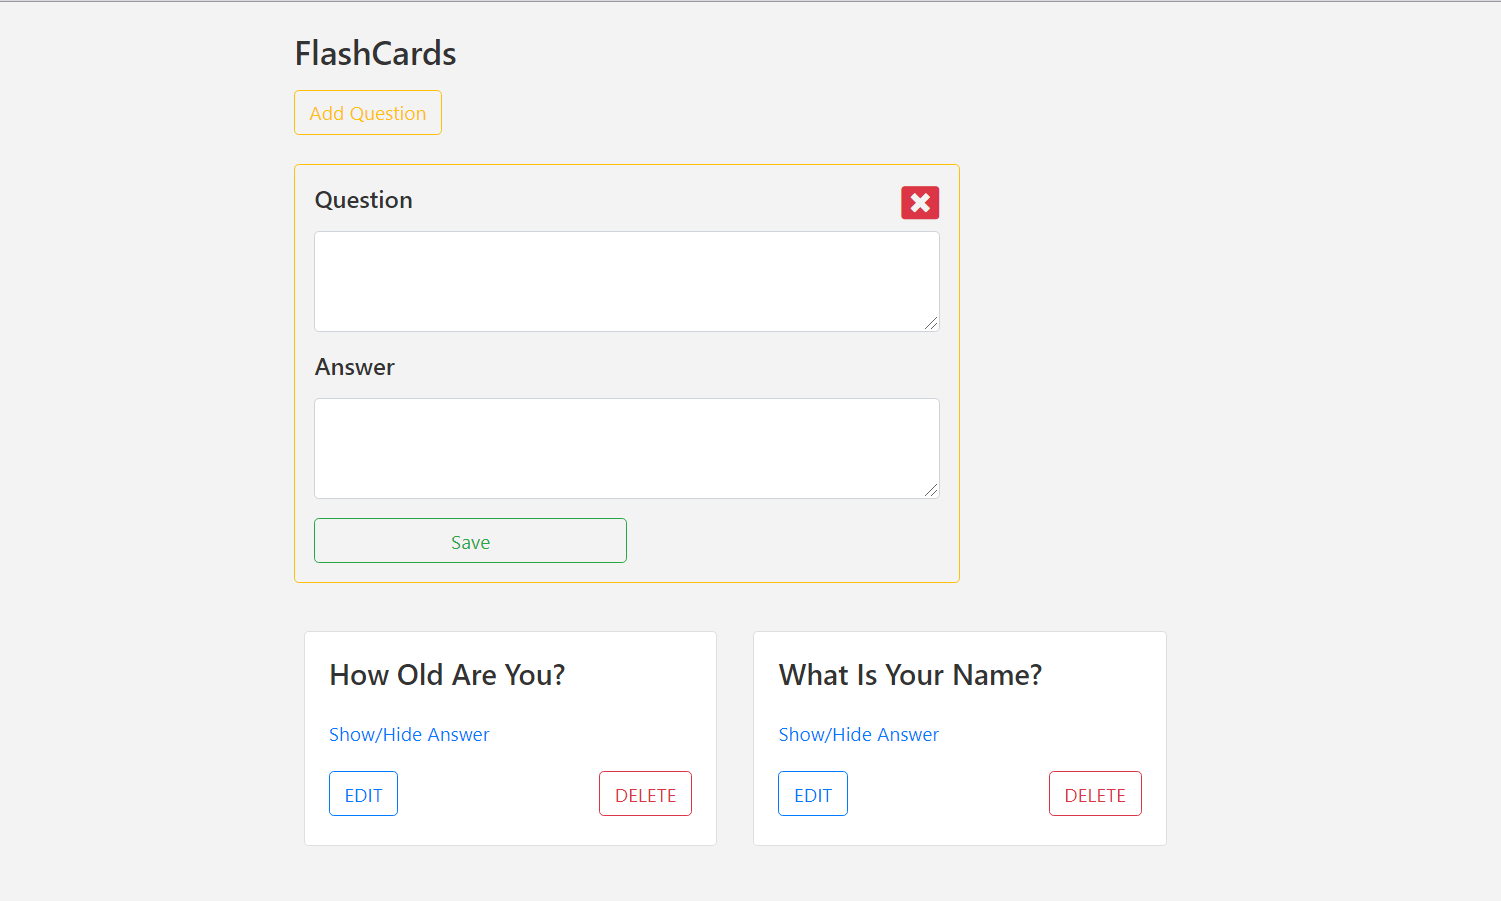Click the FlashCards page heading
This screenshot has width=1501, height=901.
(x=375, y=53)
